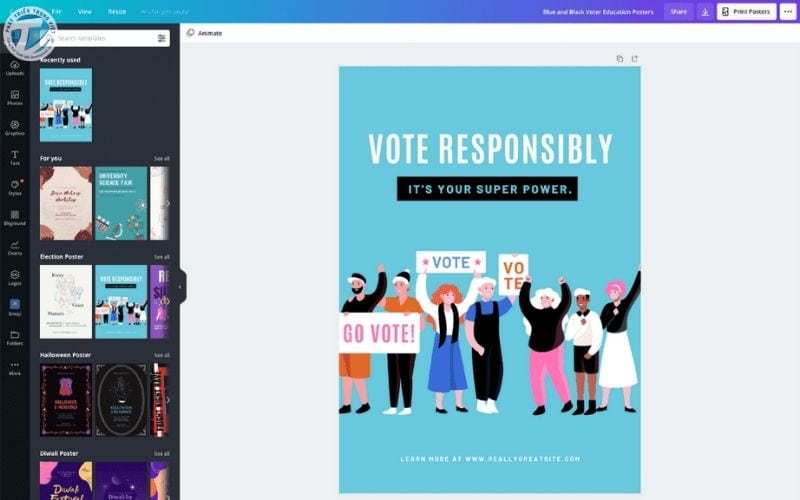The width and height of the screenshot is (800, 500).
Task: Select the University Science Fair template thumbnail
Action: [121, 203]
